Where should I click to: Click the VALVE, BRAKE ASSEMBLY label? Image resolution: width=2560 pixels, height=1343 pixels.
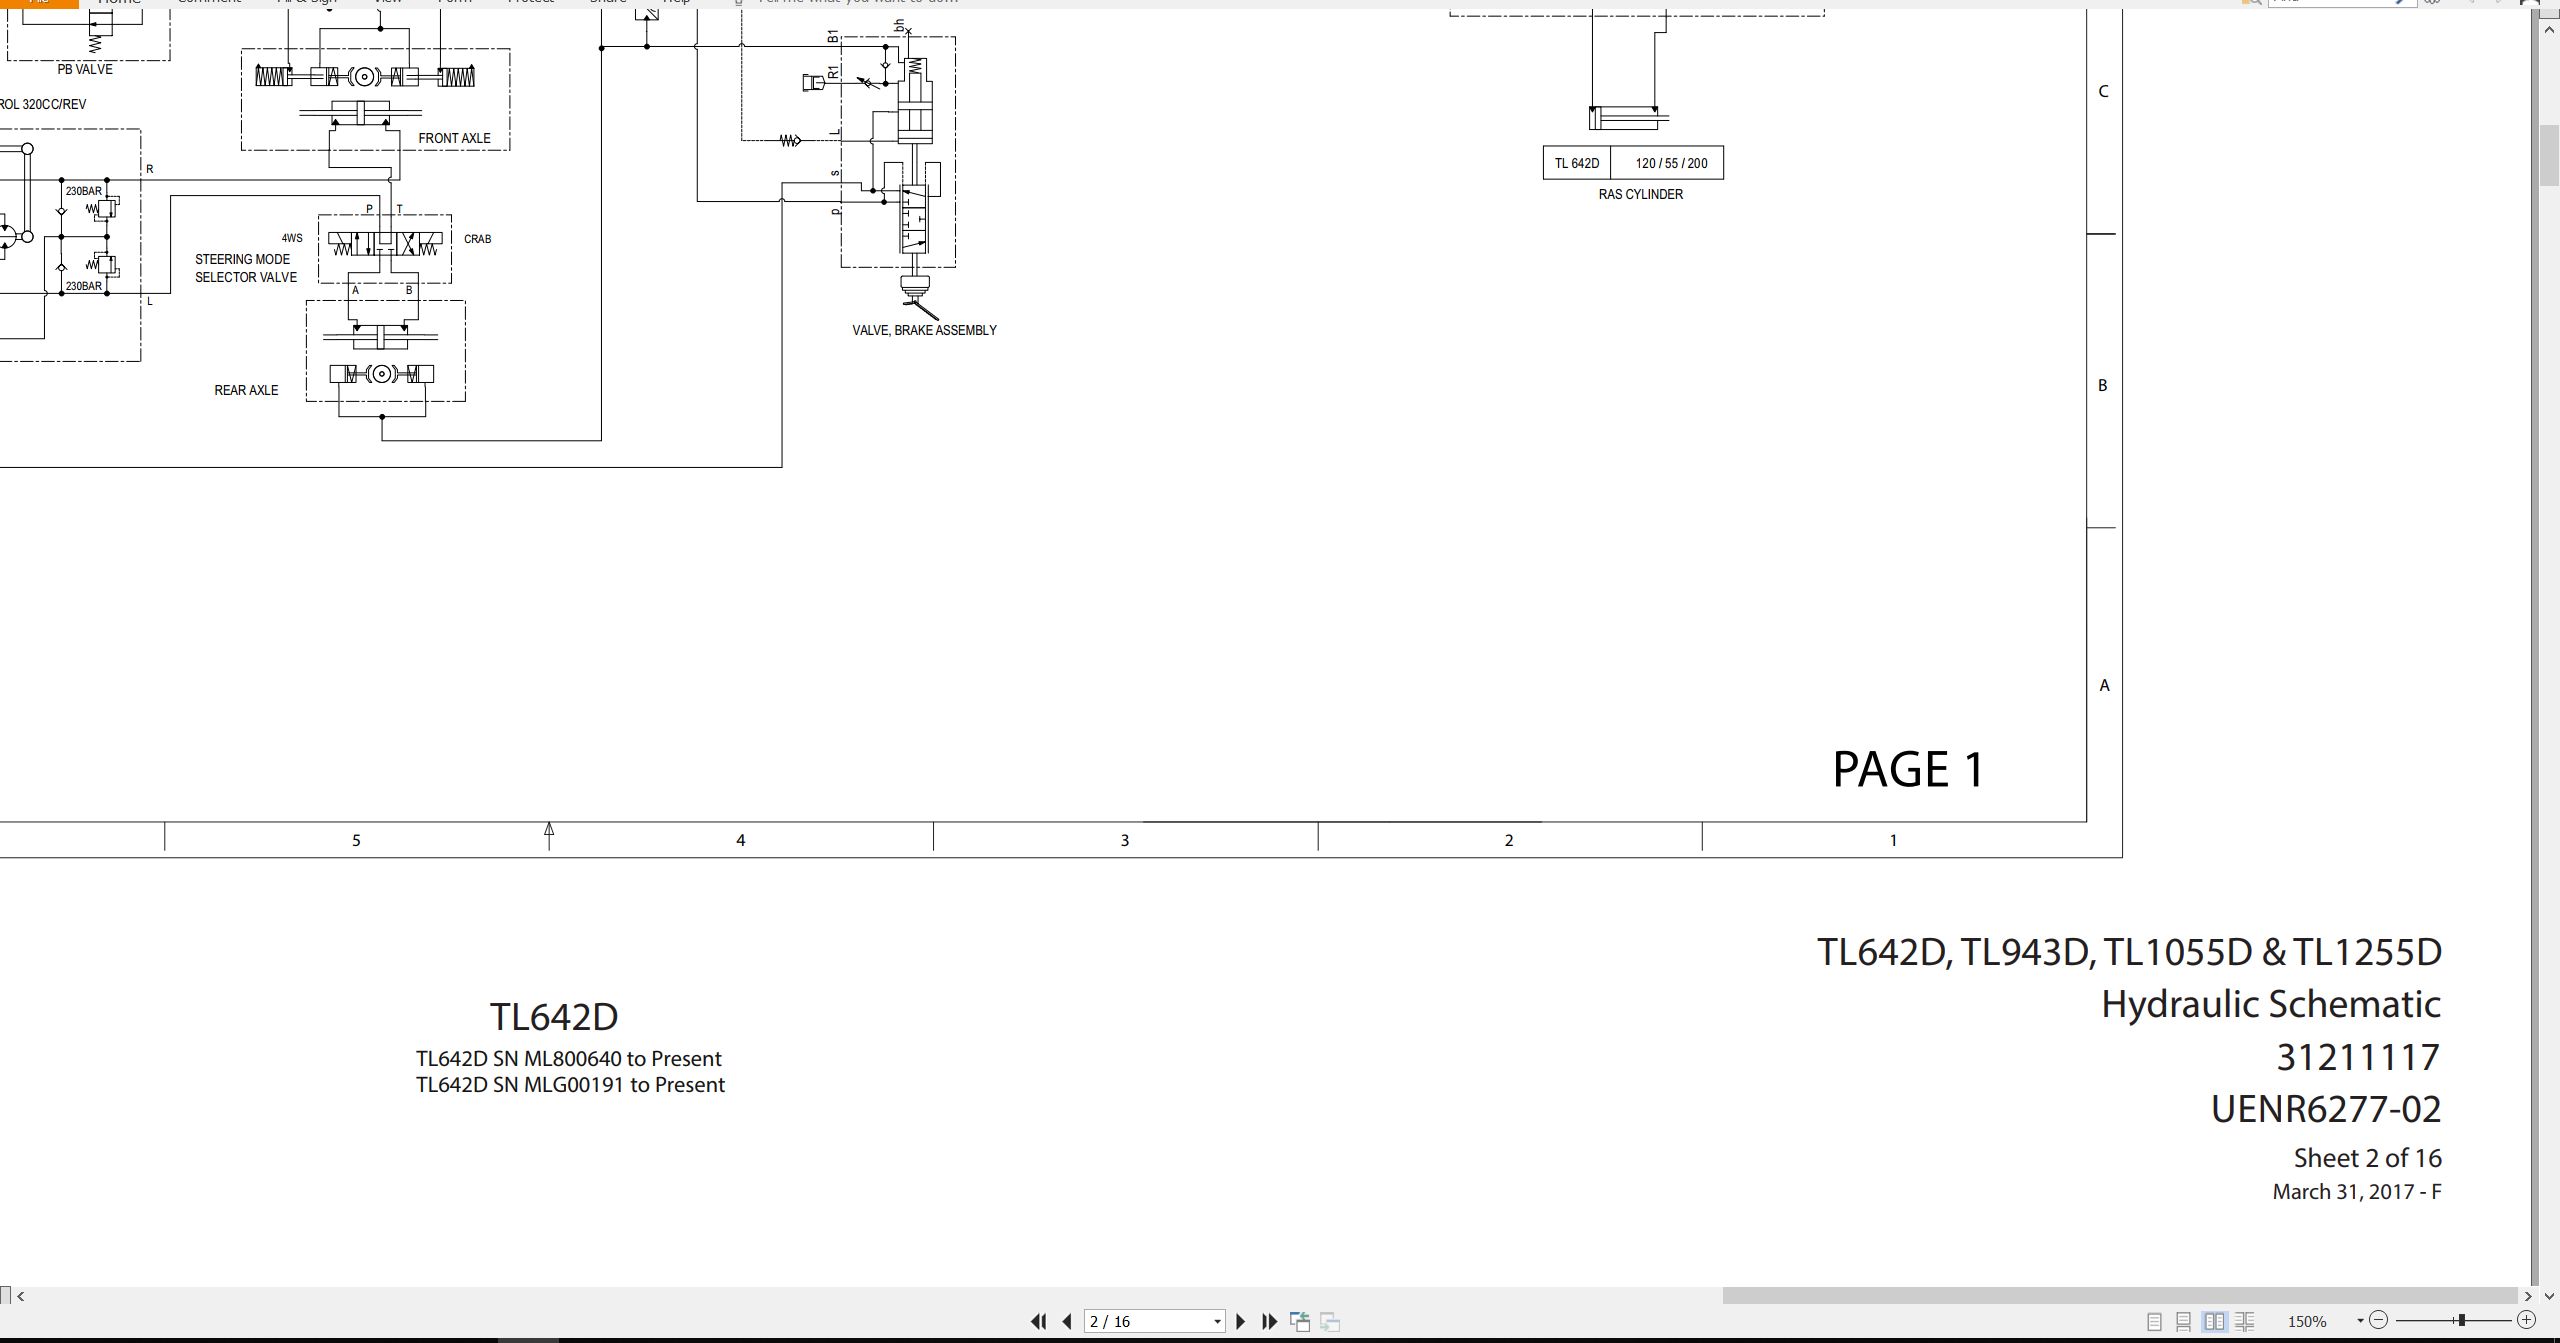tap(924, 330)
